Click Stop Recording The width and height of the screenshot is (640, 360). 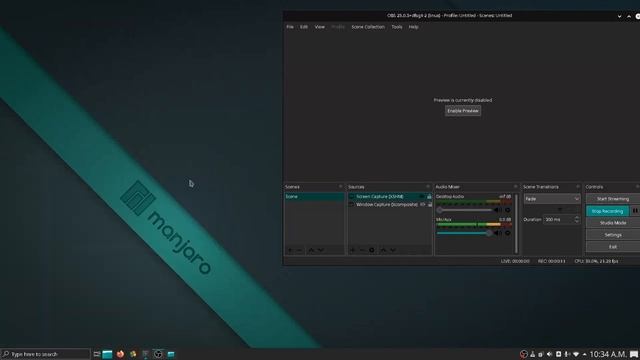pos(607,211)
